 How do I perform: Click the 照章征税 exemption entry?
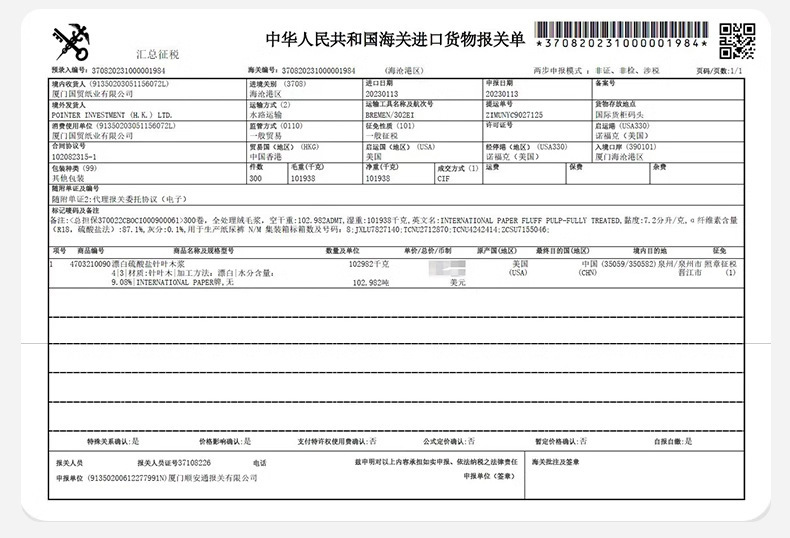[720, 263]
